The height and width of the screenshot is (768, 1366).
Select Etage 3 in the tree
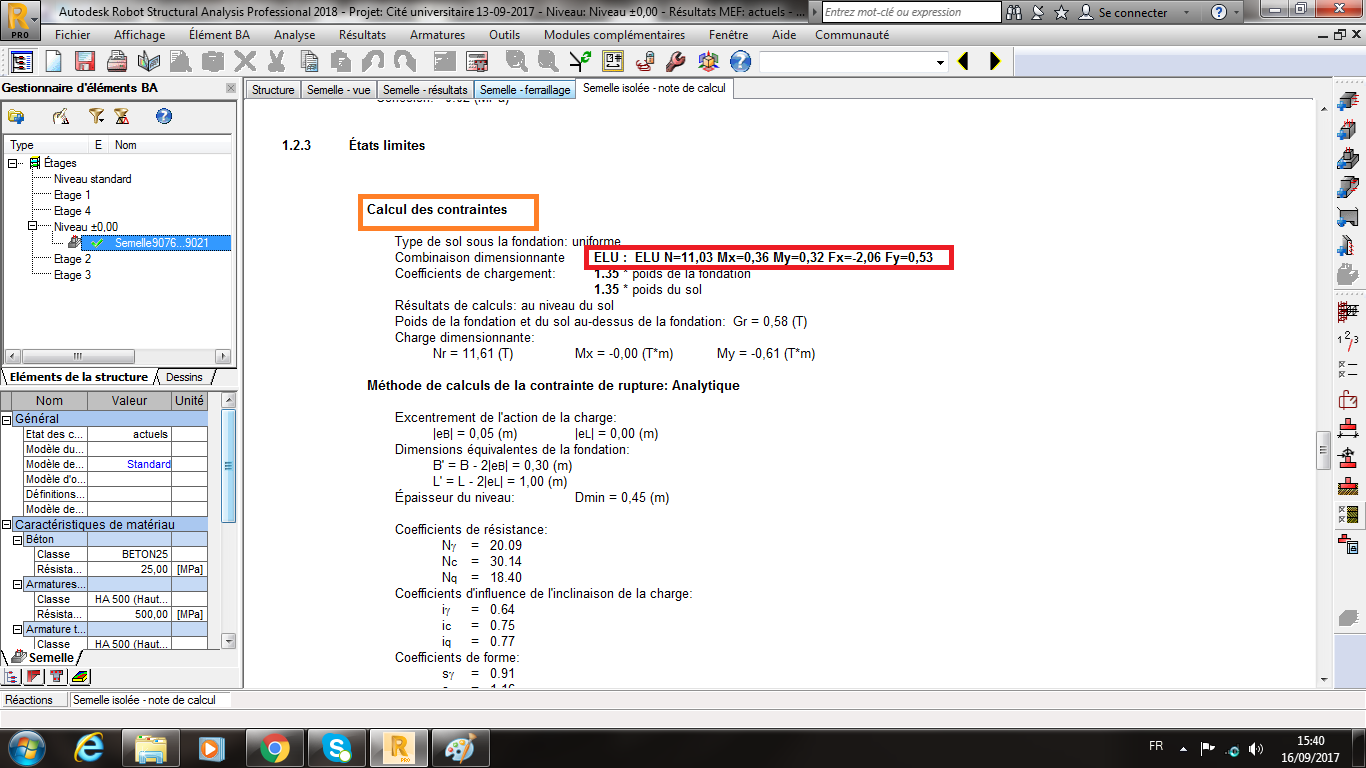click(x=72, y=275)
